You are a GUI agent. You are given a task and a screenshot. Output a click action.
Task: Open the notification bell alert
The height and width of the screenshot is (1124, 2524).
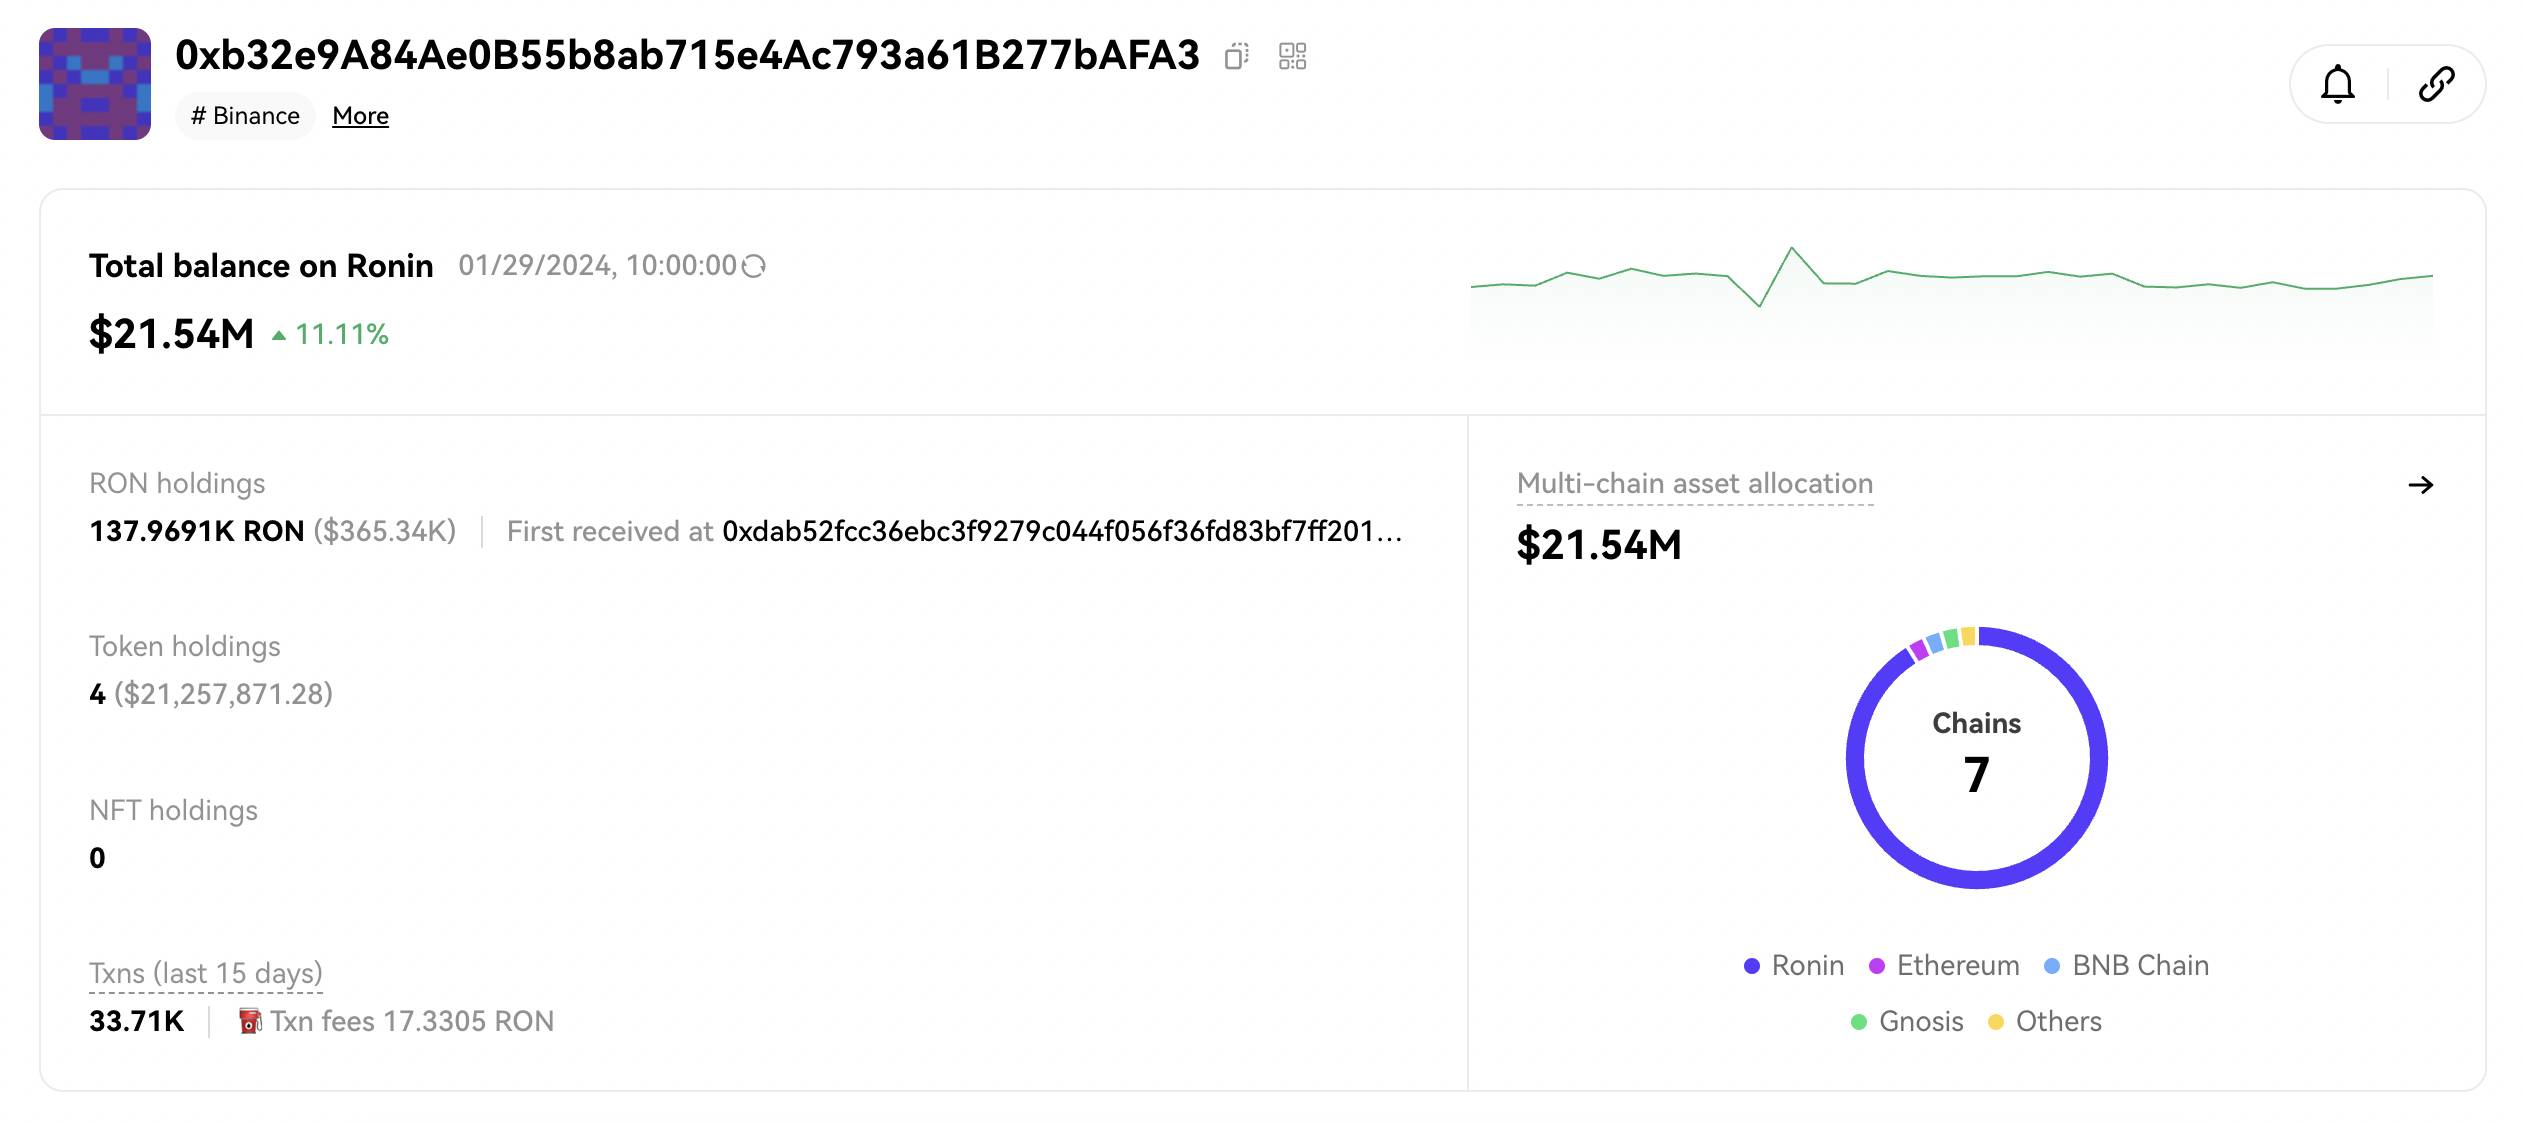tap(2337, 84)
